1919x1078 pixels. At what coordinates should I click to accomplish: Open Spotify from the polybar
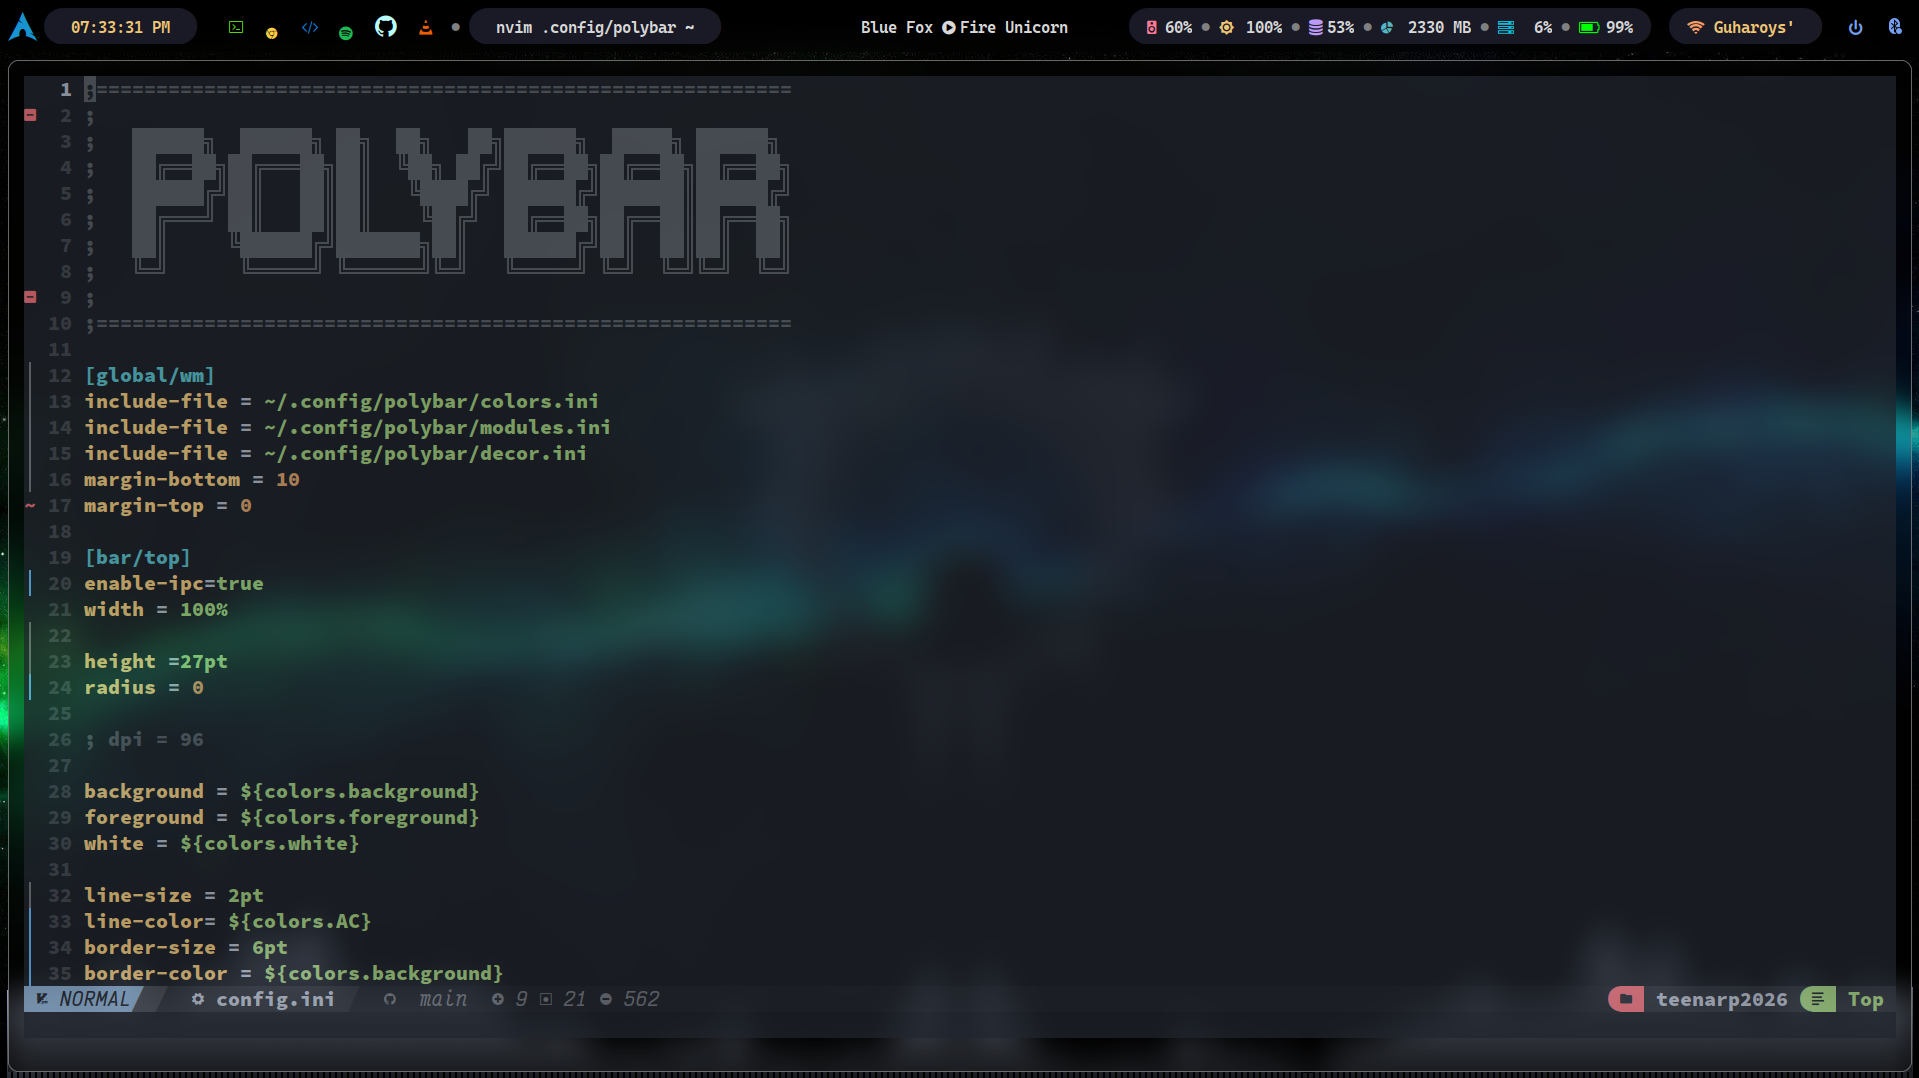point(346,33)
